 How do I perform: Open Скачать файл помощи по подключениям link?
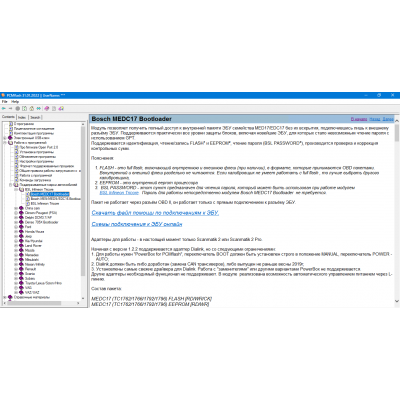coord(155,213)
